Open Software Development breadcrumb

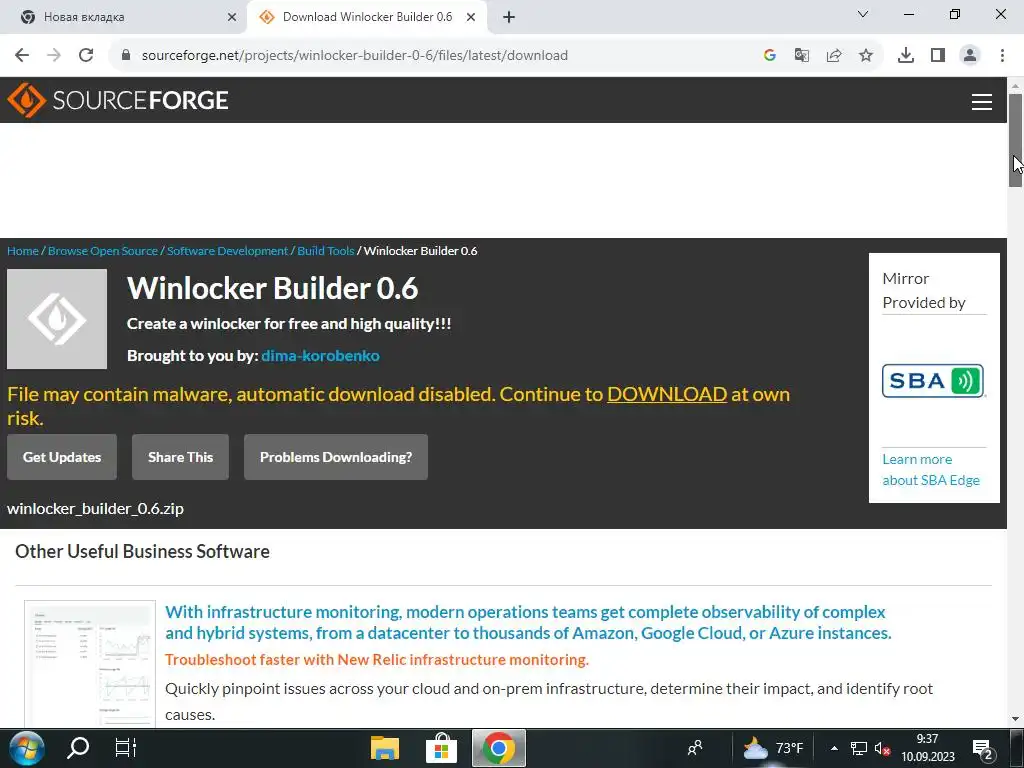coord(227,251)
